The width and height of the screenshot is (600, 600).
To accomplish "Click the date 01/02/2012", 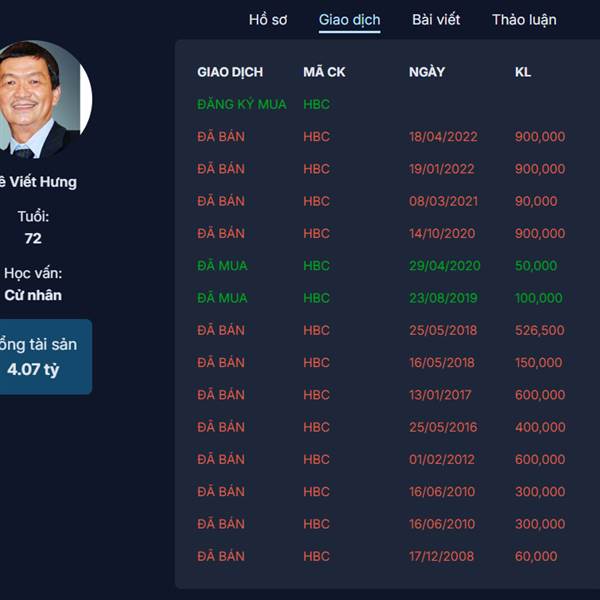I will 442,459.
